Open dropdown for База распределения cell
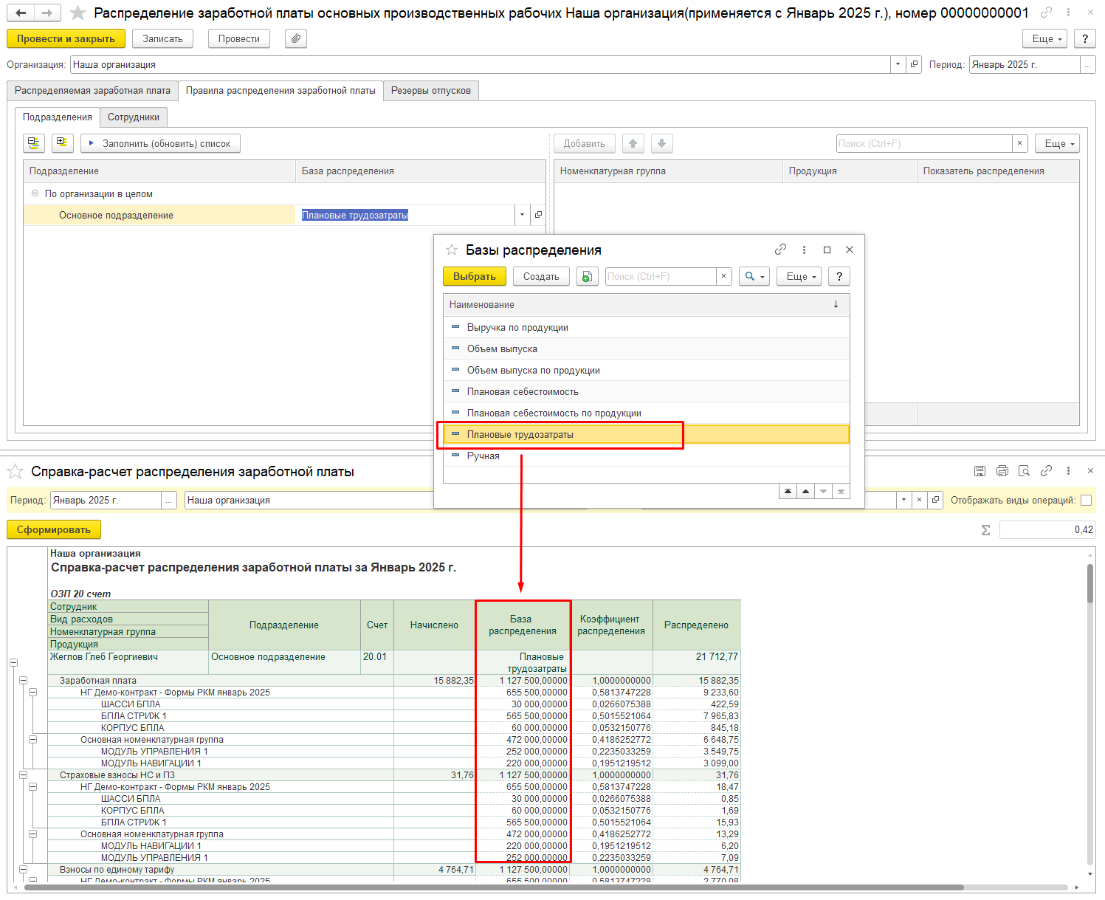The width and height of the screenshot is (1105, 900). [521, 215]
